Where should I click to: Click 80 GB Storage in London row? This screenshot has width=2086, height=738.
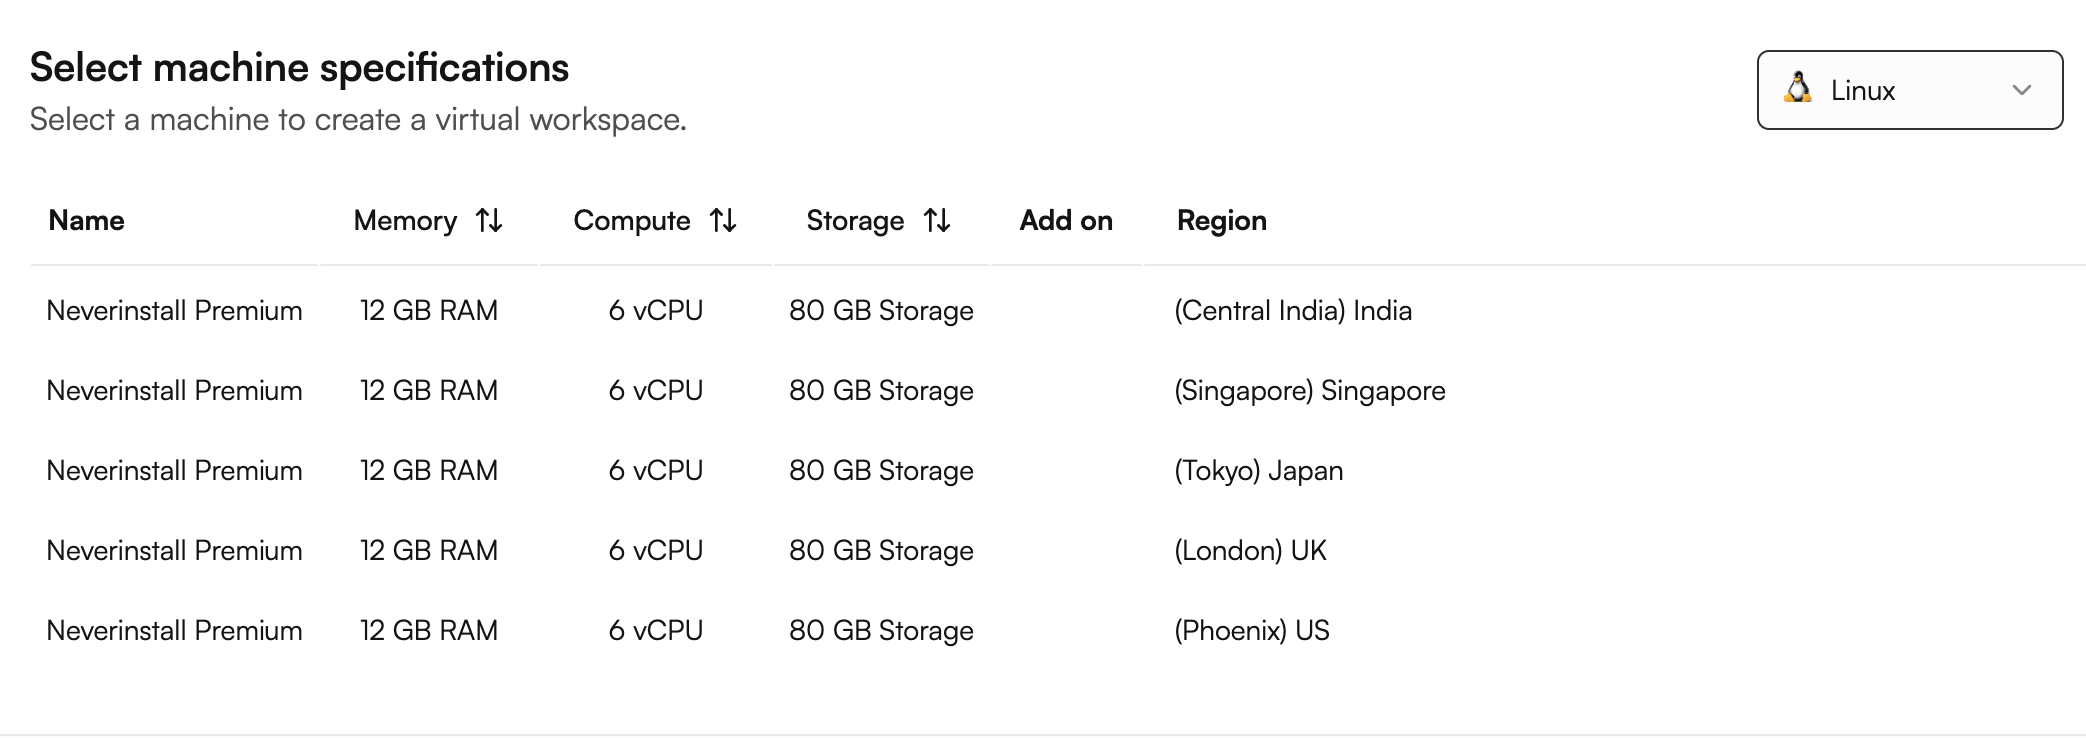(881, 551)
